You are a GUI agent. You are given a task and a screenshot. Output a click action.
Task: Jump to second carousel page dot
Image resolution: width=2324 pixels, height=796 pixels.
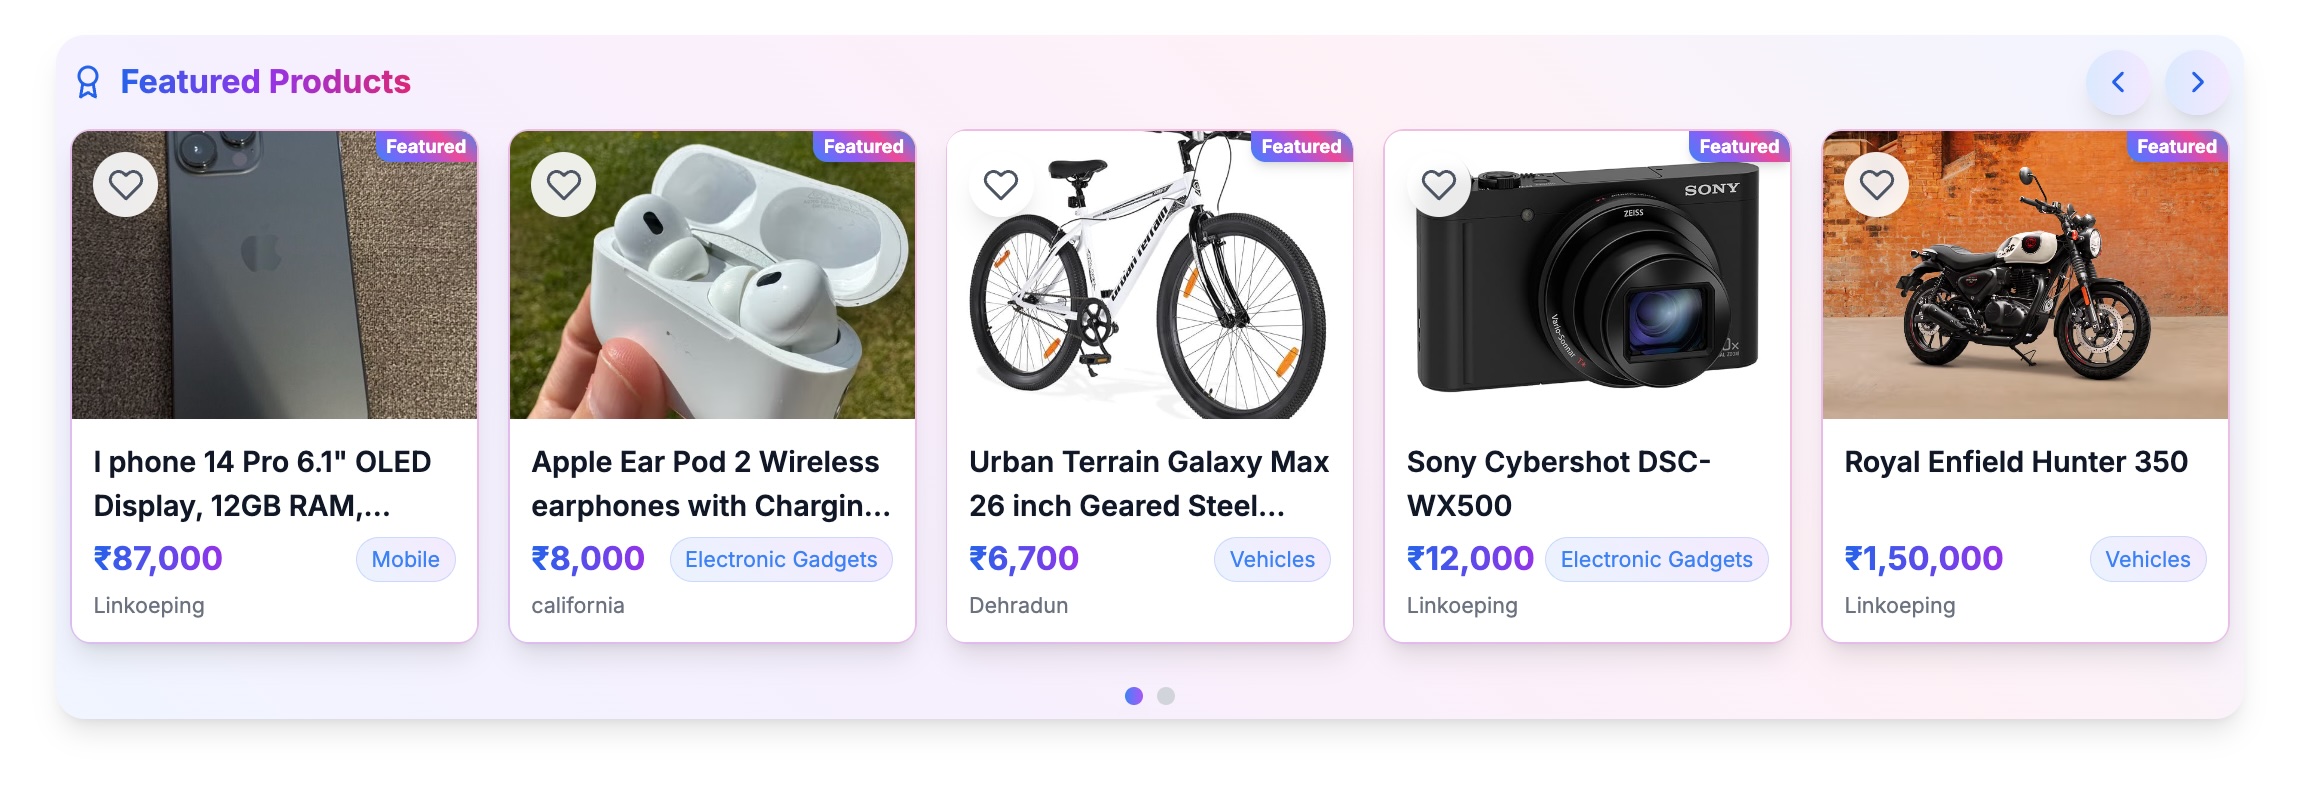point(1166,696)
